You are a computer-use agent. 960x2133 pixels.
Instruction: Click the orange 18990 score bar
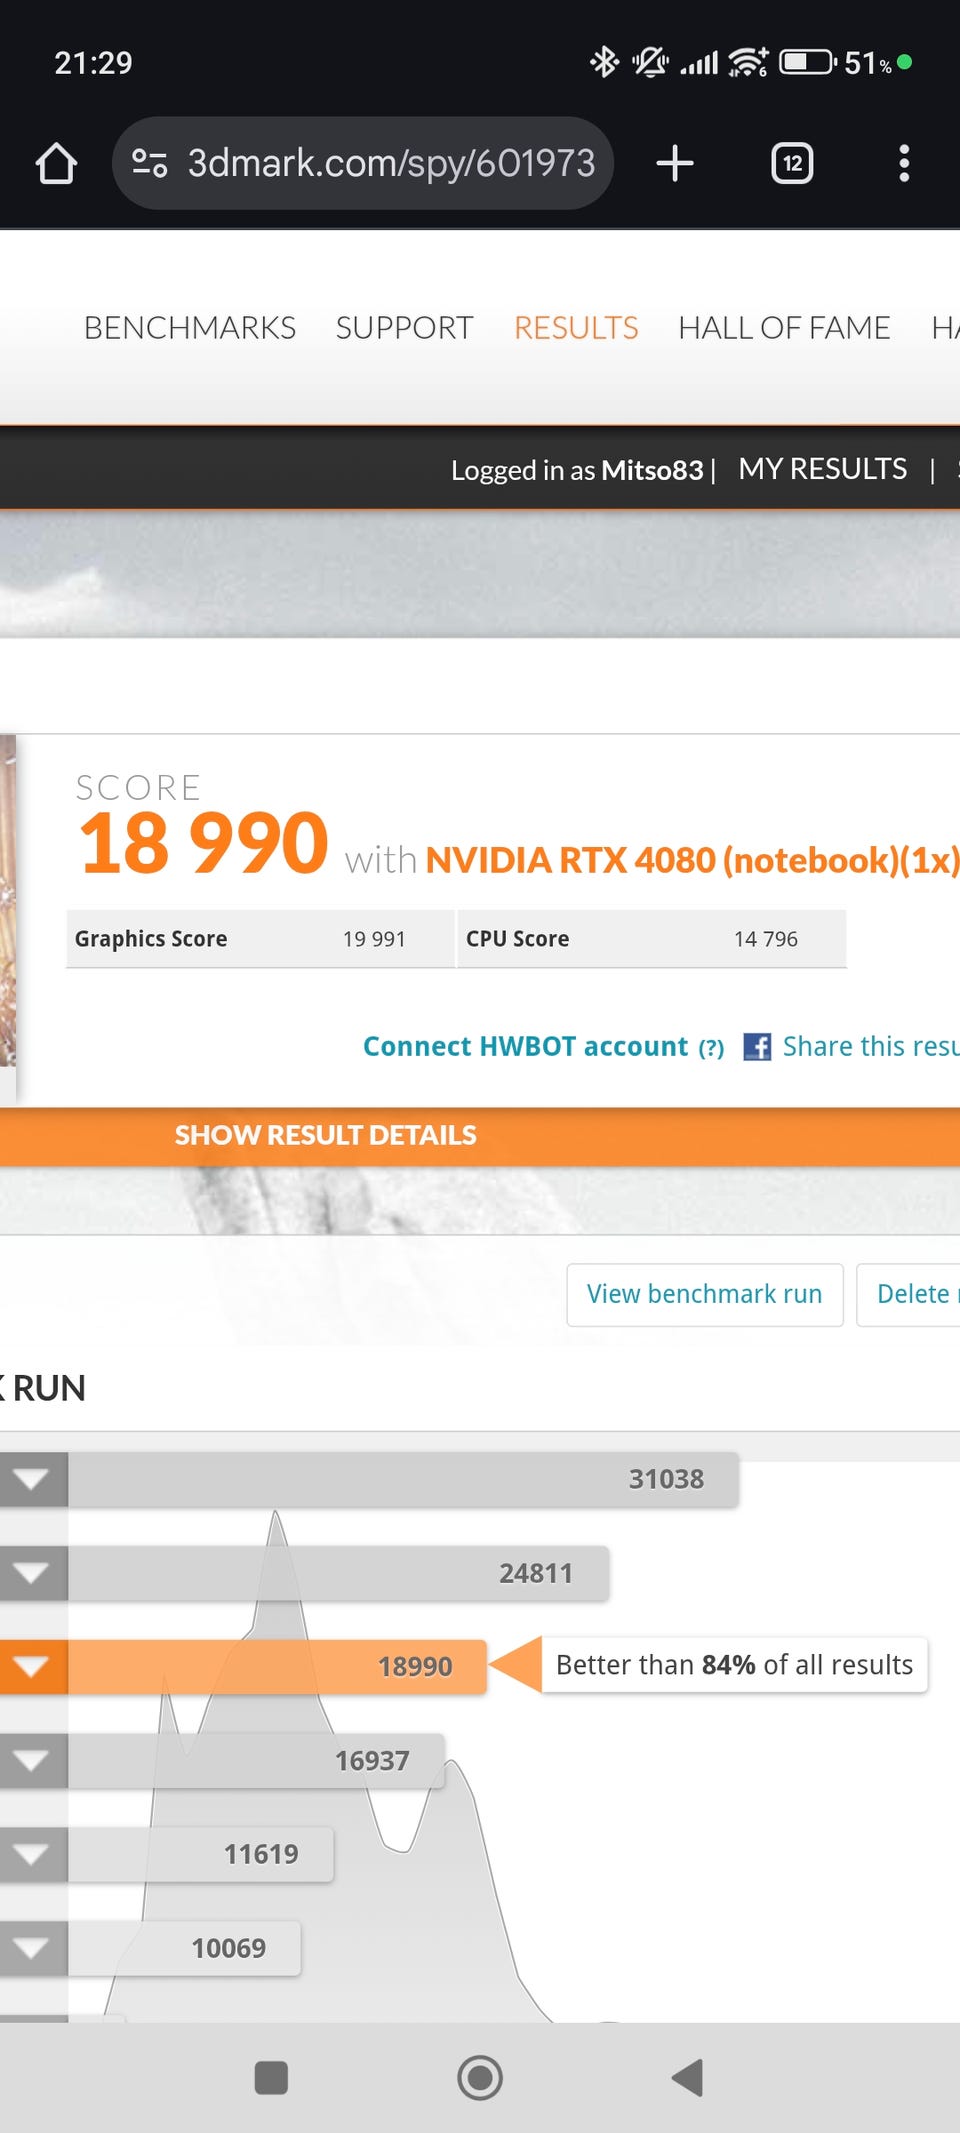(277, 1666)
